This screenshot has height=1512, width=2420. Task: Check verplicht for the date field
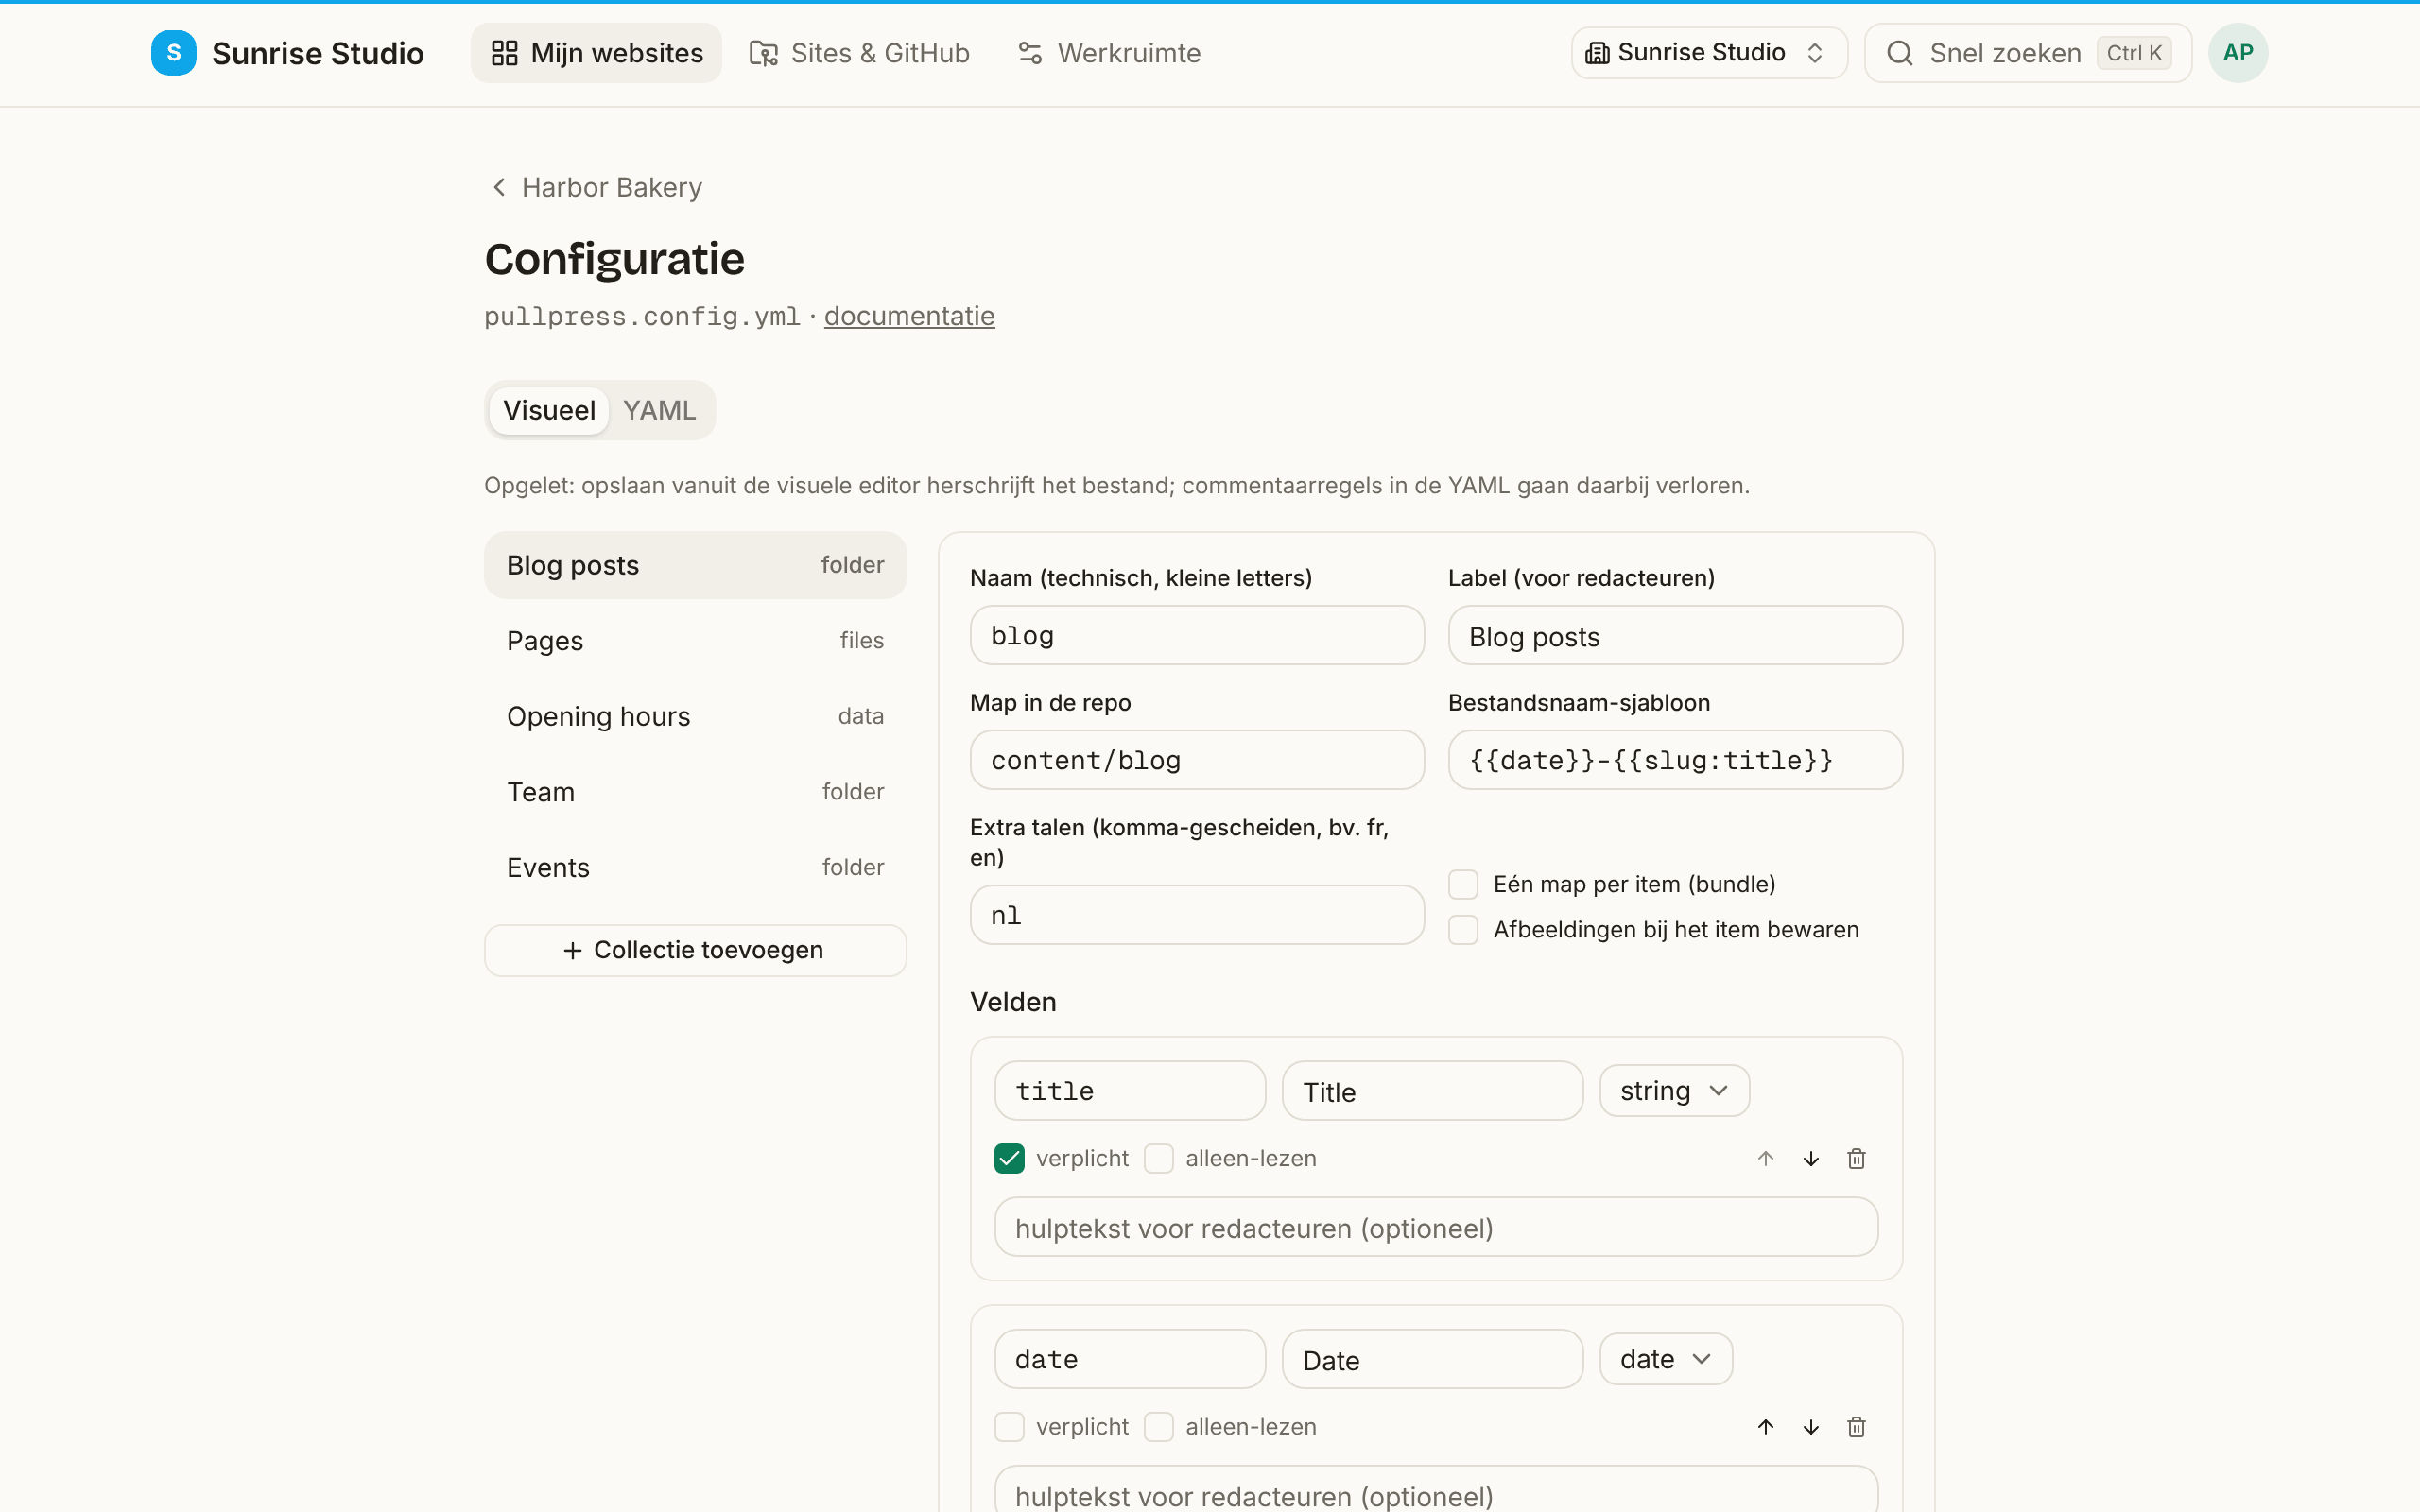tap(1009, 1426)
